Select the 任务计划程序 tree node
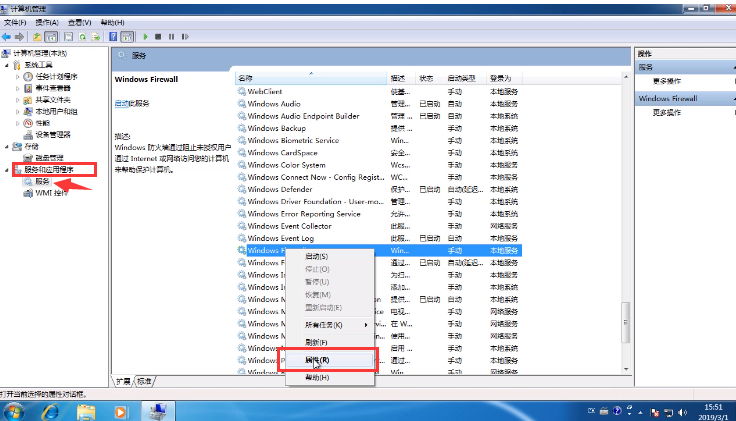The width and height of the screenshot is (736, 421). [56, 77]
